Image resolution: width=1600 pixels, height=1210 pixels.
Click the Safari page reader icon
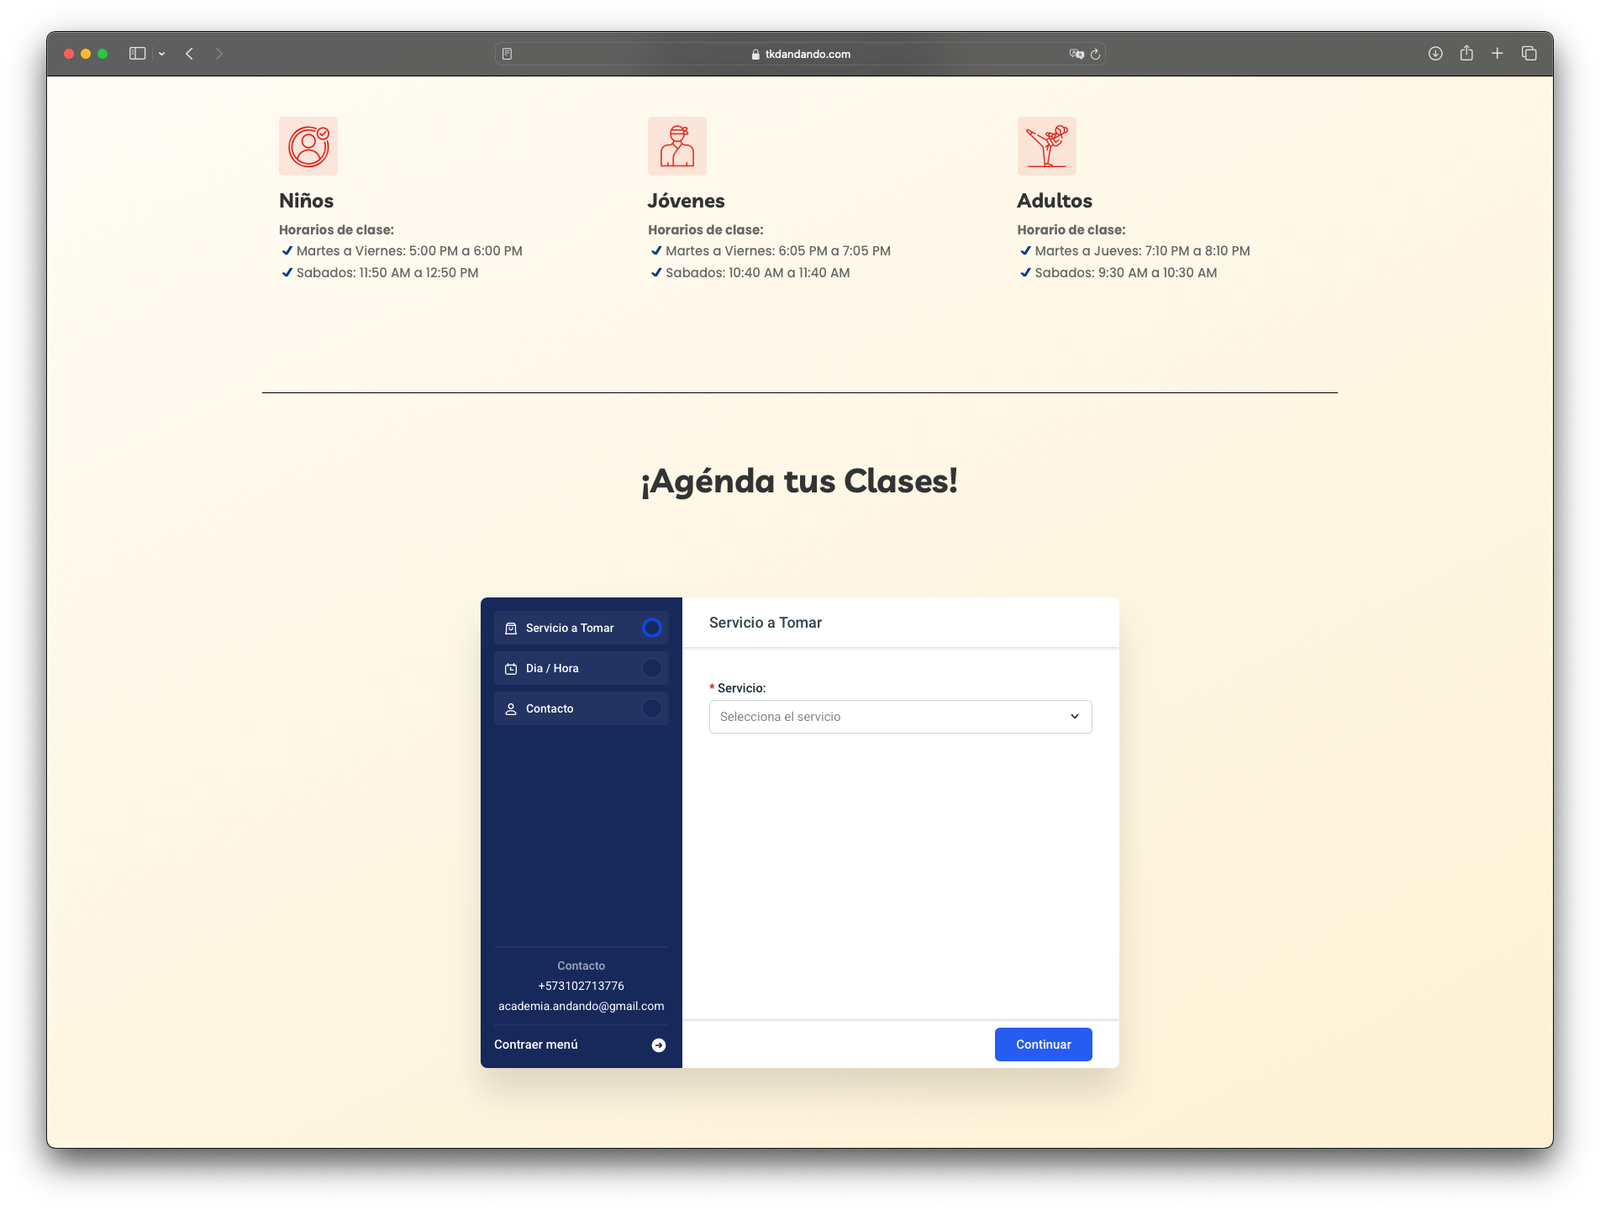[507, 54]
